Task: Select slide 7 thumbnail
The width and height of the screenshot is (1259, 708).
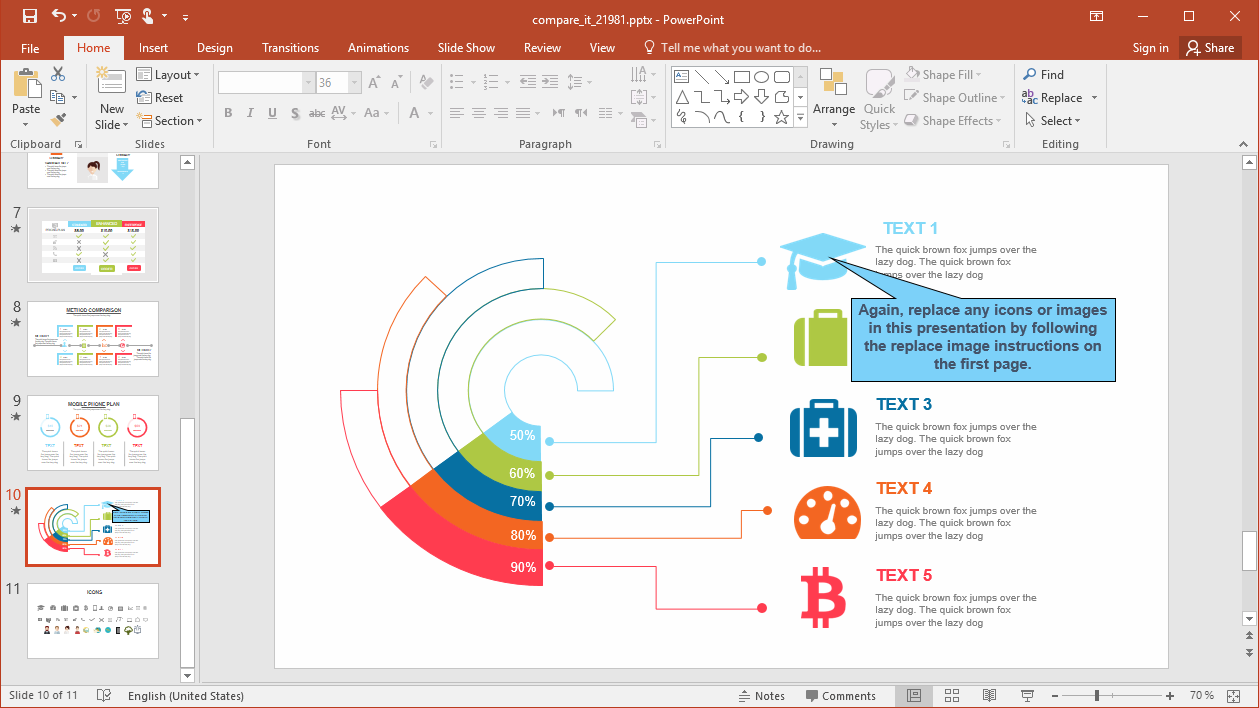Action: click(92, 245)
